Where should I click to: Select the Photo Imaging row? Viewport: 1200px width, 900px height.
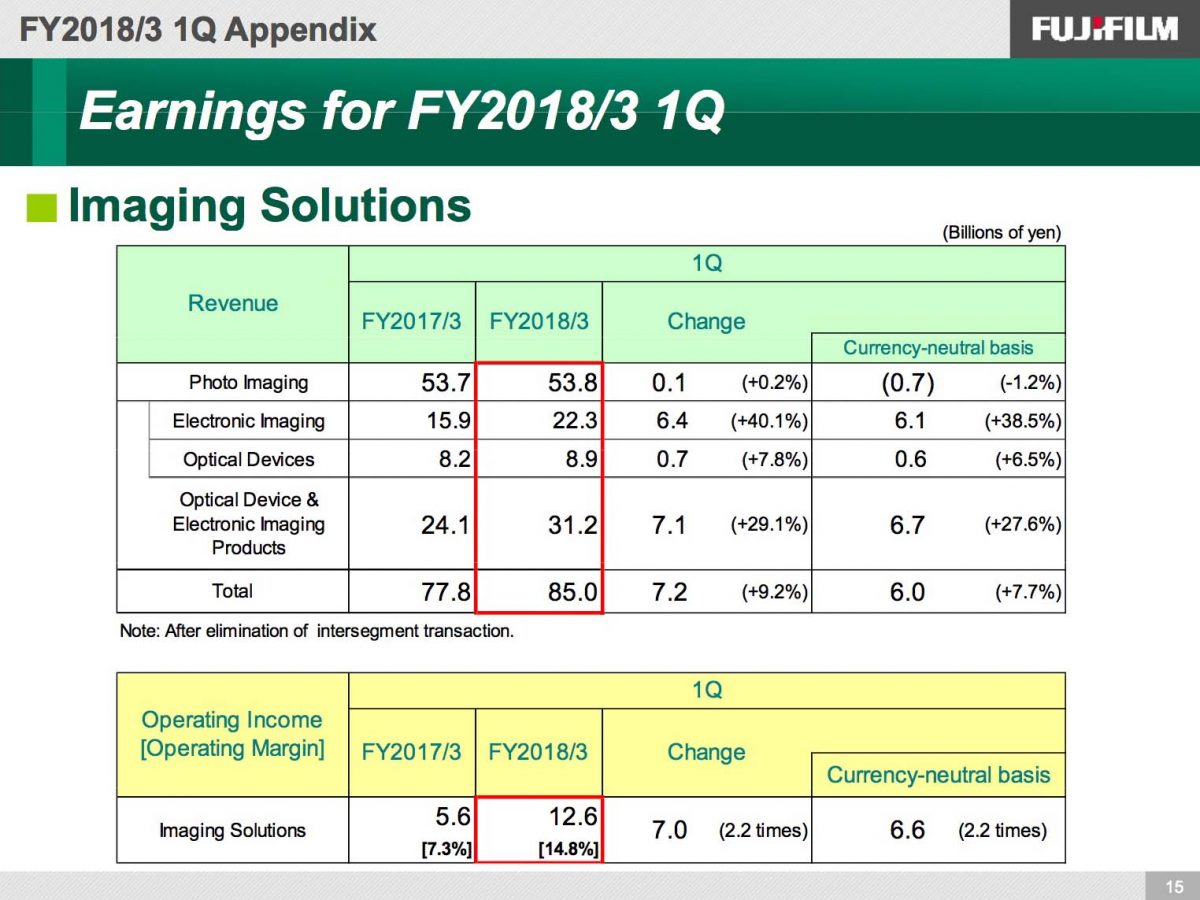pyautogui.click(x=246, y=382)
